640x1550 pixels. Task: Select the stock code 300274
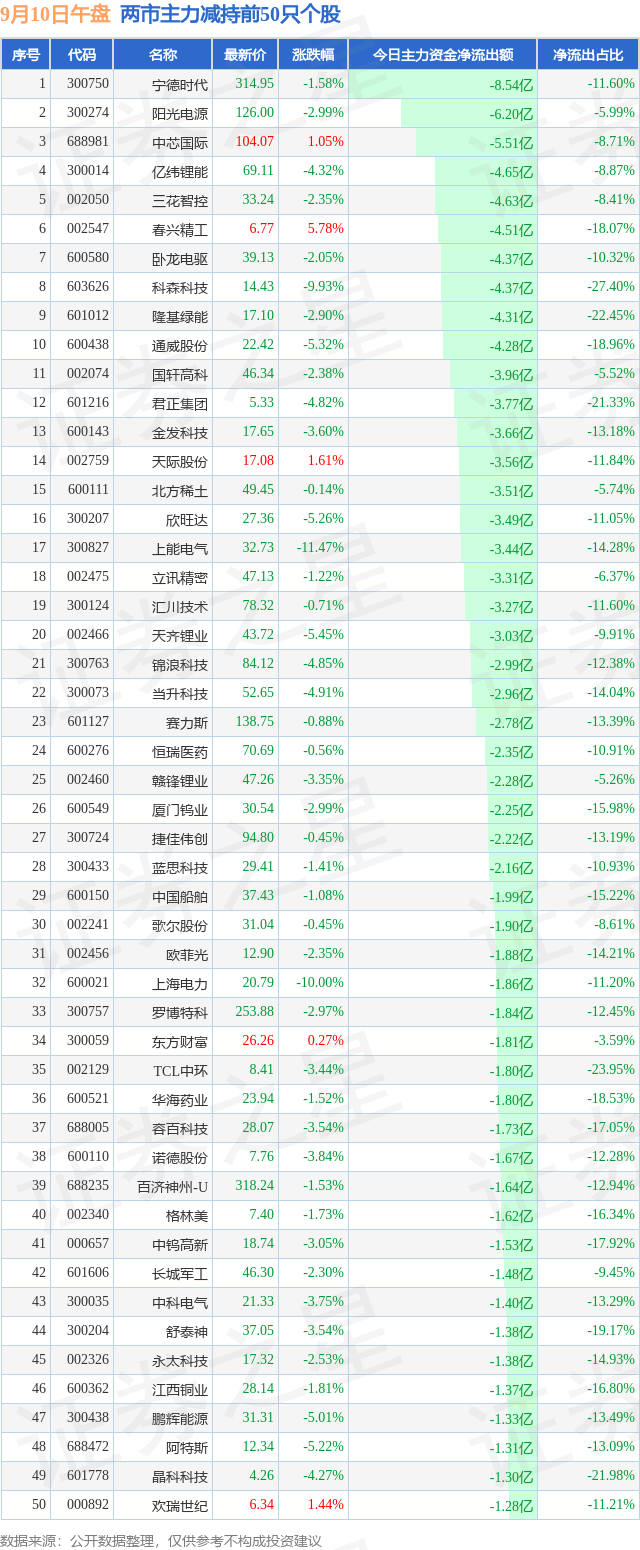(x=88, y=114)
